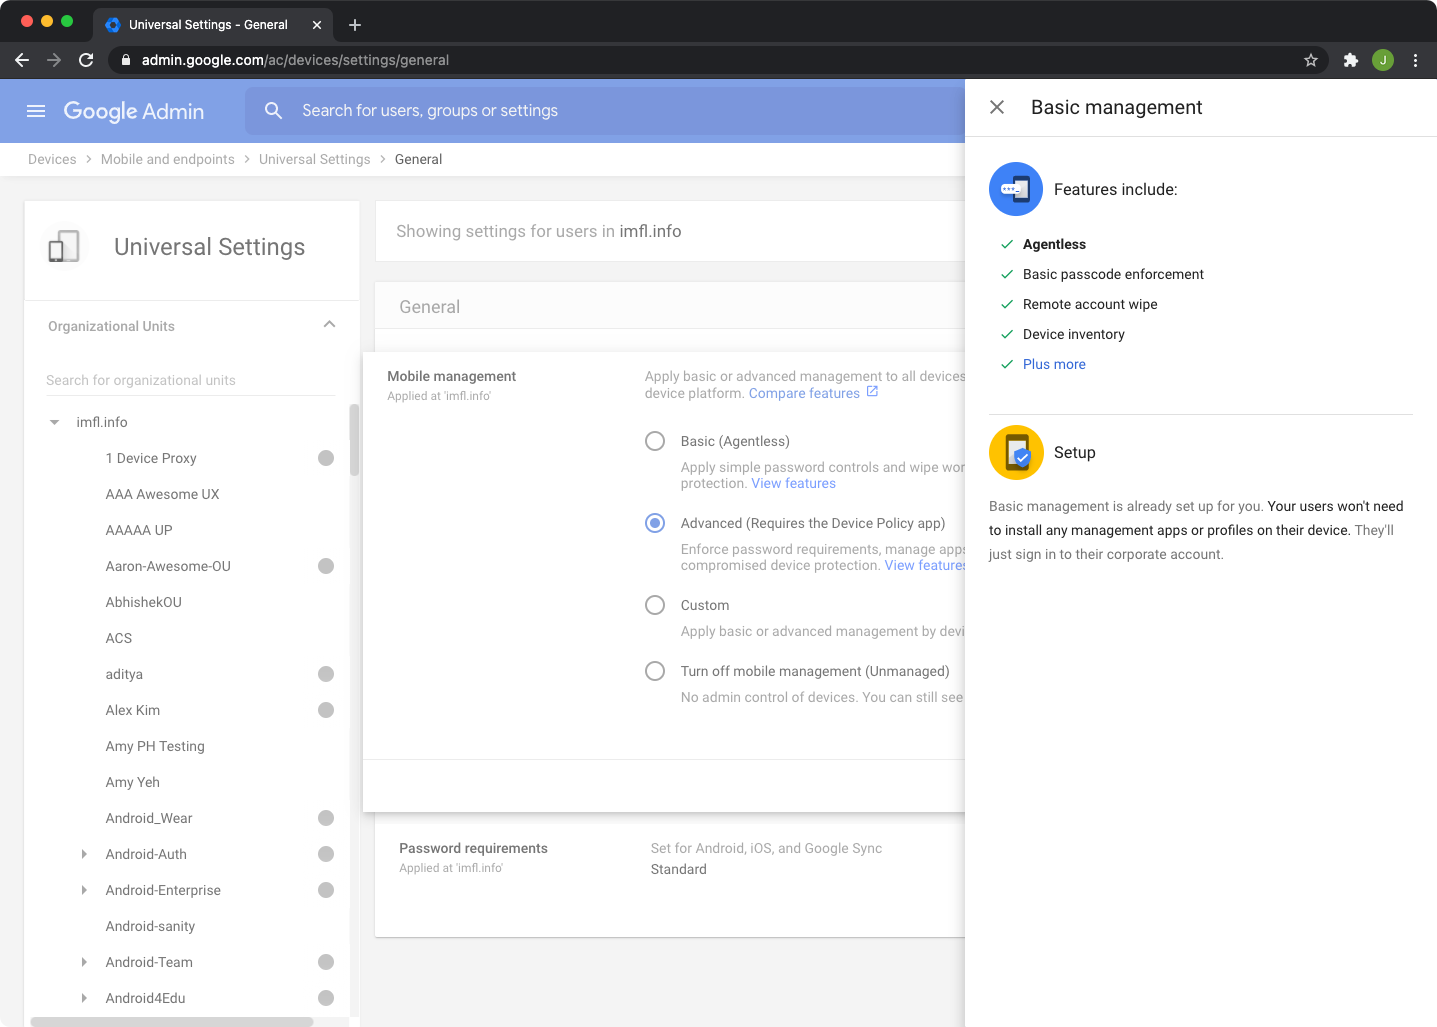Image resolution: width=1437 pixels, height=1027 pixels.
Task: Click the Features include device icon
Action: pyautogui.click(x=1016, y=189)
